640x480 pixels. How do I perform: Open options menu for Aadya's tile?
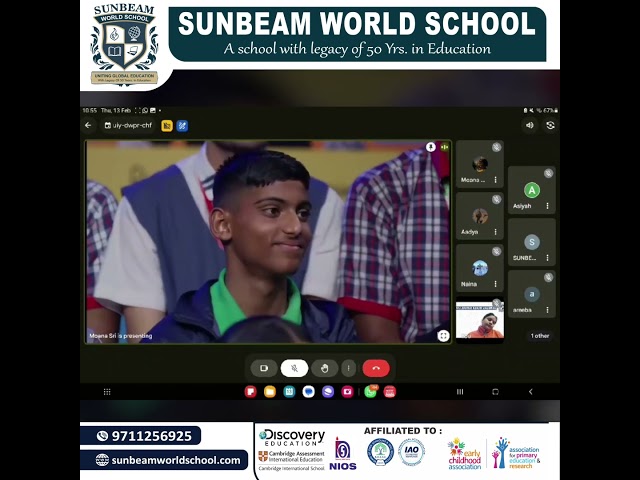(496, 232)
